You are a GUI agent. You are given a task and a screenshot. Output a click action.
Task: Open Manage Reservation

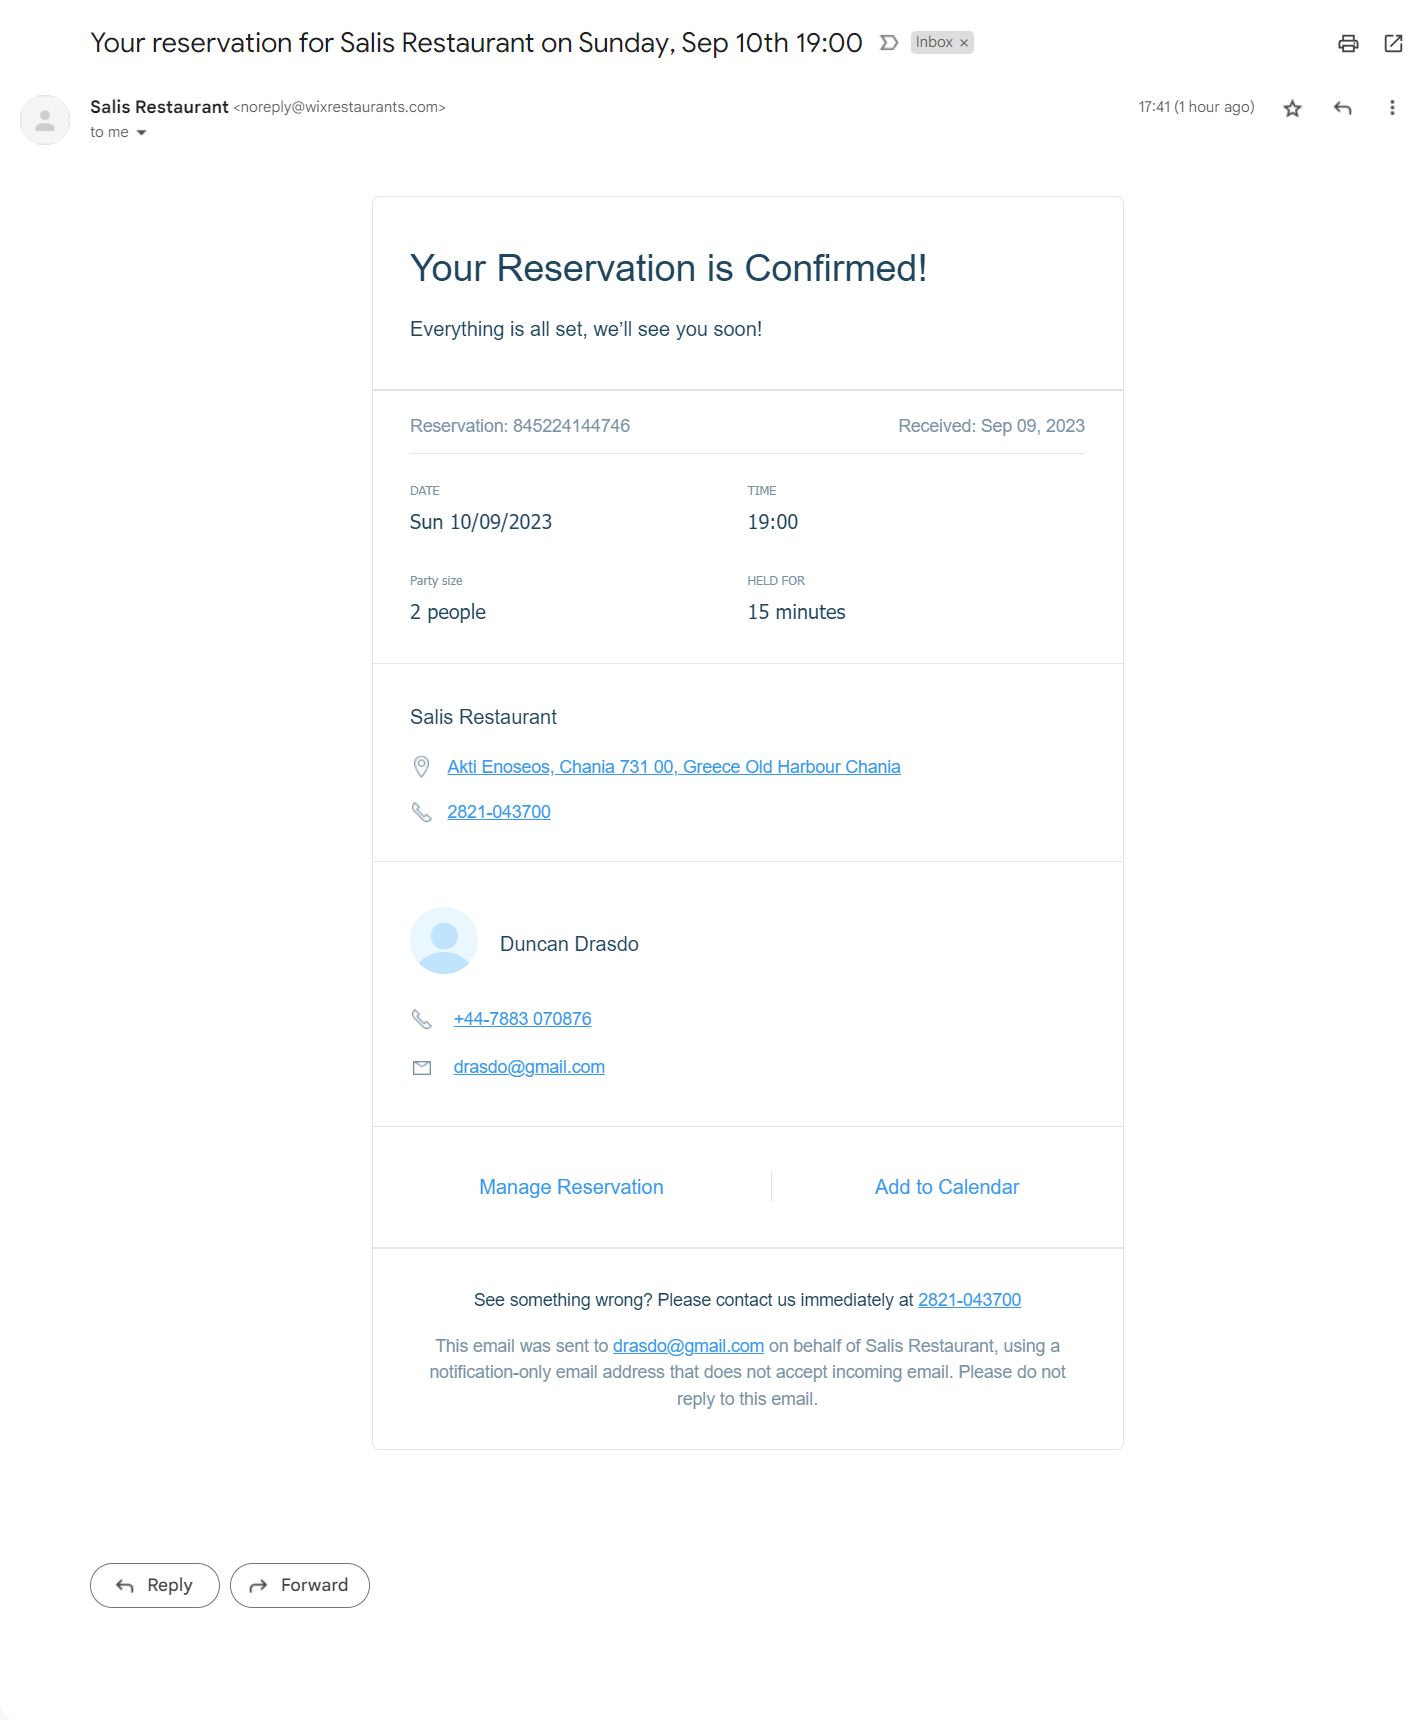pos(571,1187)
